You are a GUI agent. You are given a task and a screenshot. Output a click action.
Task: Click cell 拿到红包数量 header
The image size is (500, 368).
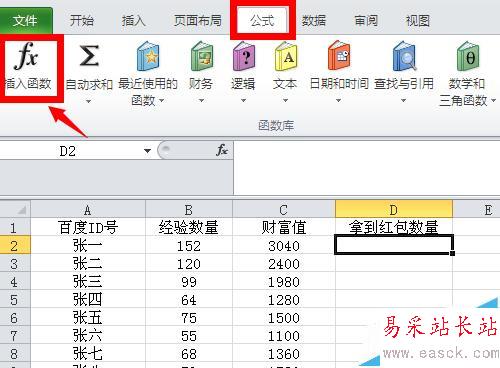coord(394,227)
